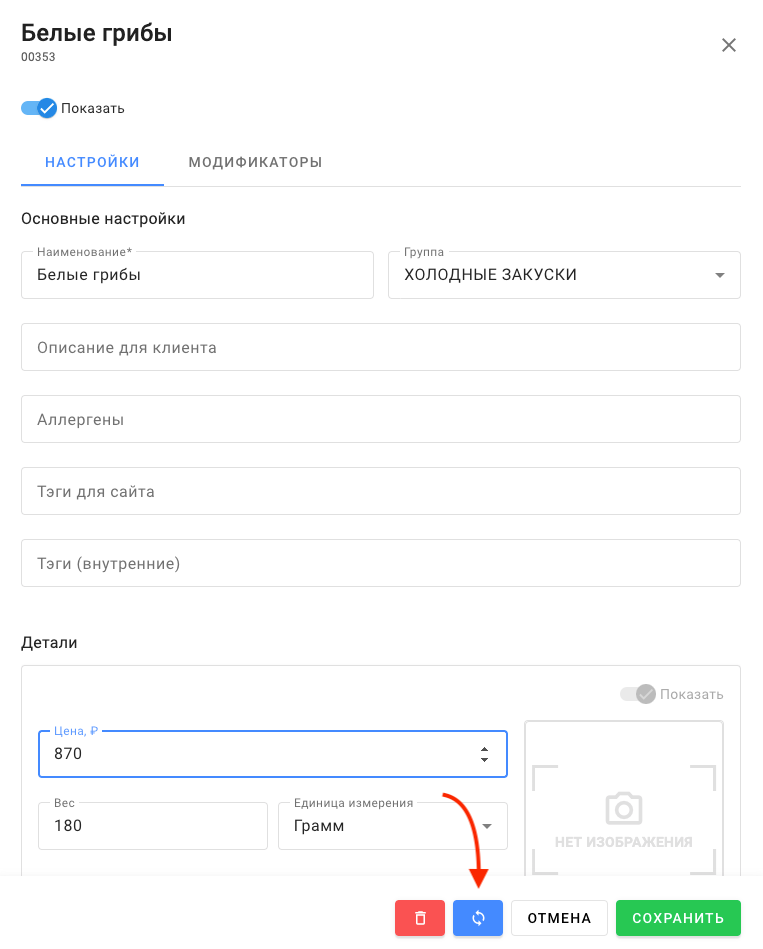Click the blue sync refresh button
Viewport: 763px width, 949px height.
[x=478, y=918]
